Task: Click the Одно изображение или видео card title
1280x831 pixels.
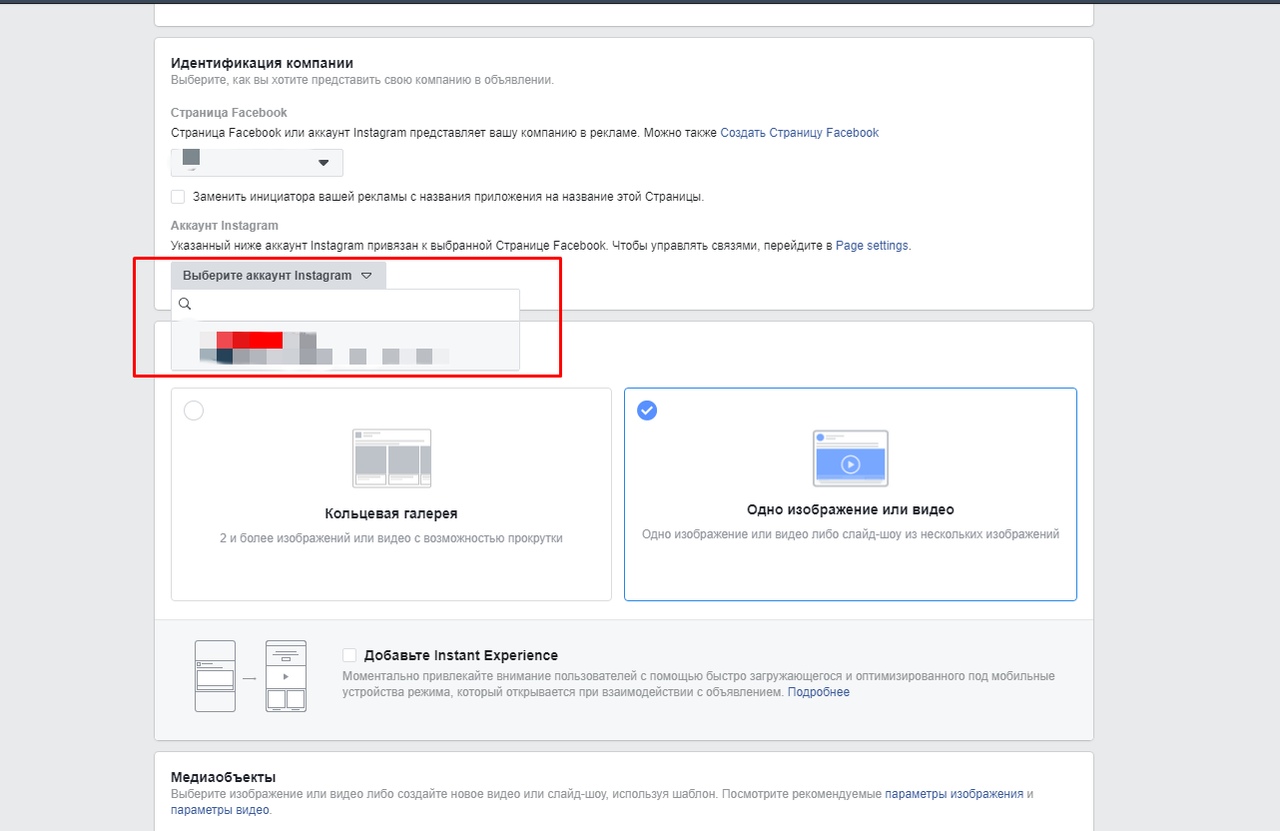Action: coord(850,509)
